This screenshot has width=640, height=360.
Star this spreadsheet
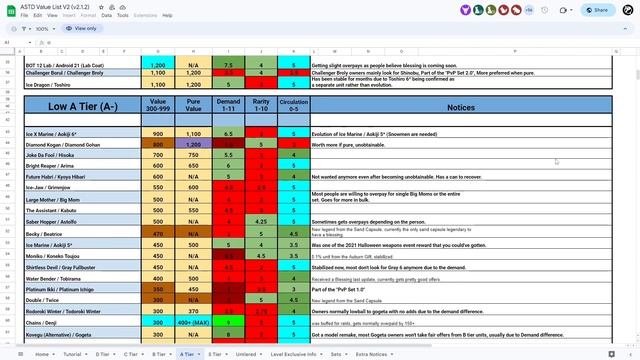101,7
